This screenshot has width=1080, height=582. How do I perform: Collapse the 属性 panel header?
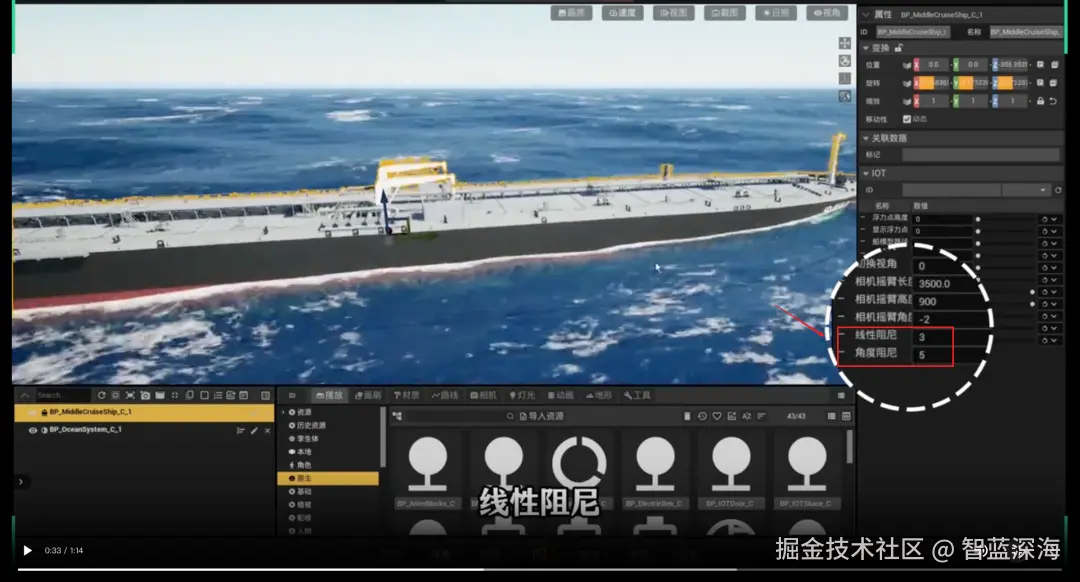[866, 14]
